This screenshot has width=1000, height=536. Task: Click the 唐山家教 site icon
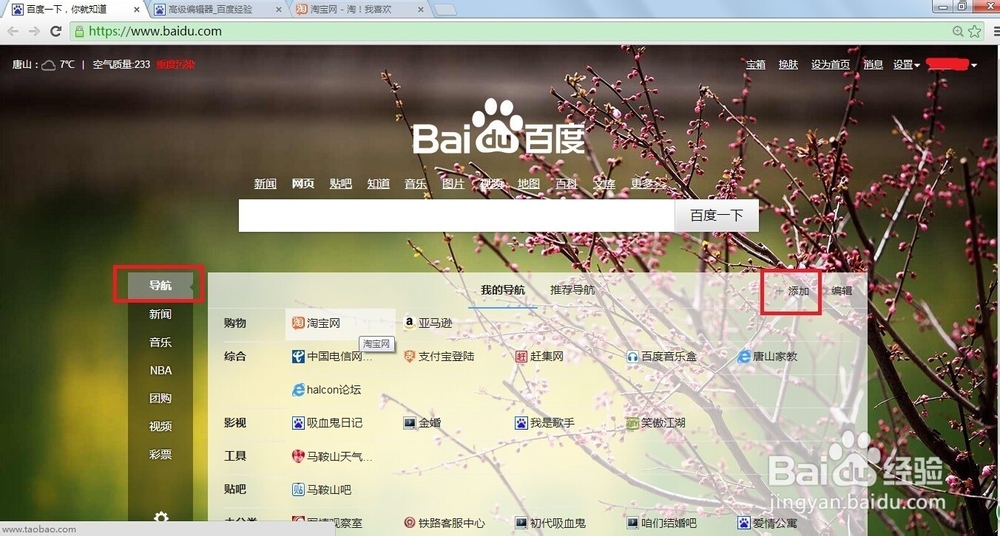[744, 356]
